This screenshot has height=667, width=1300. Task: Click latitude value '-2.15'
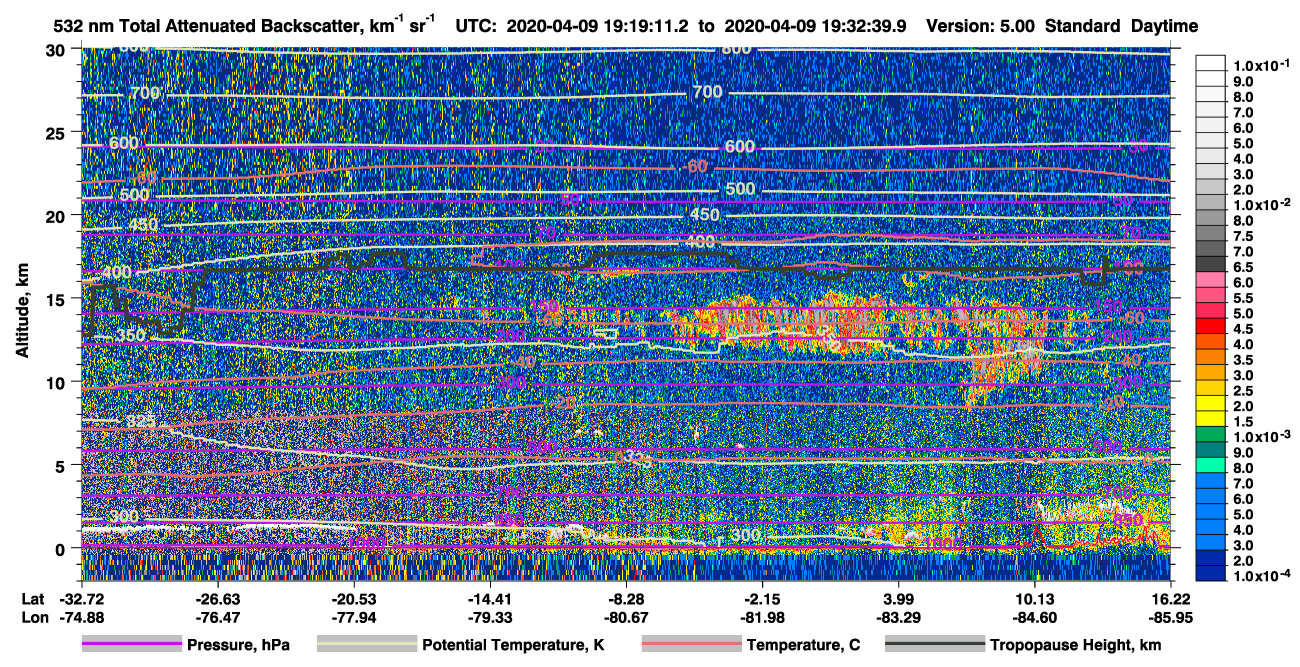click(x=763, y=600)
